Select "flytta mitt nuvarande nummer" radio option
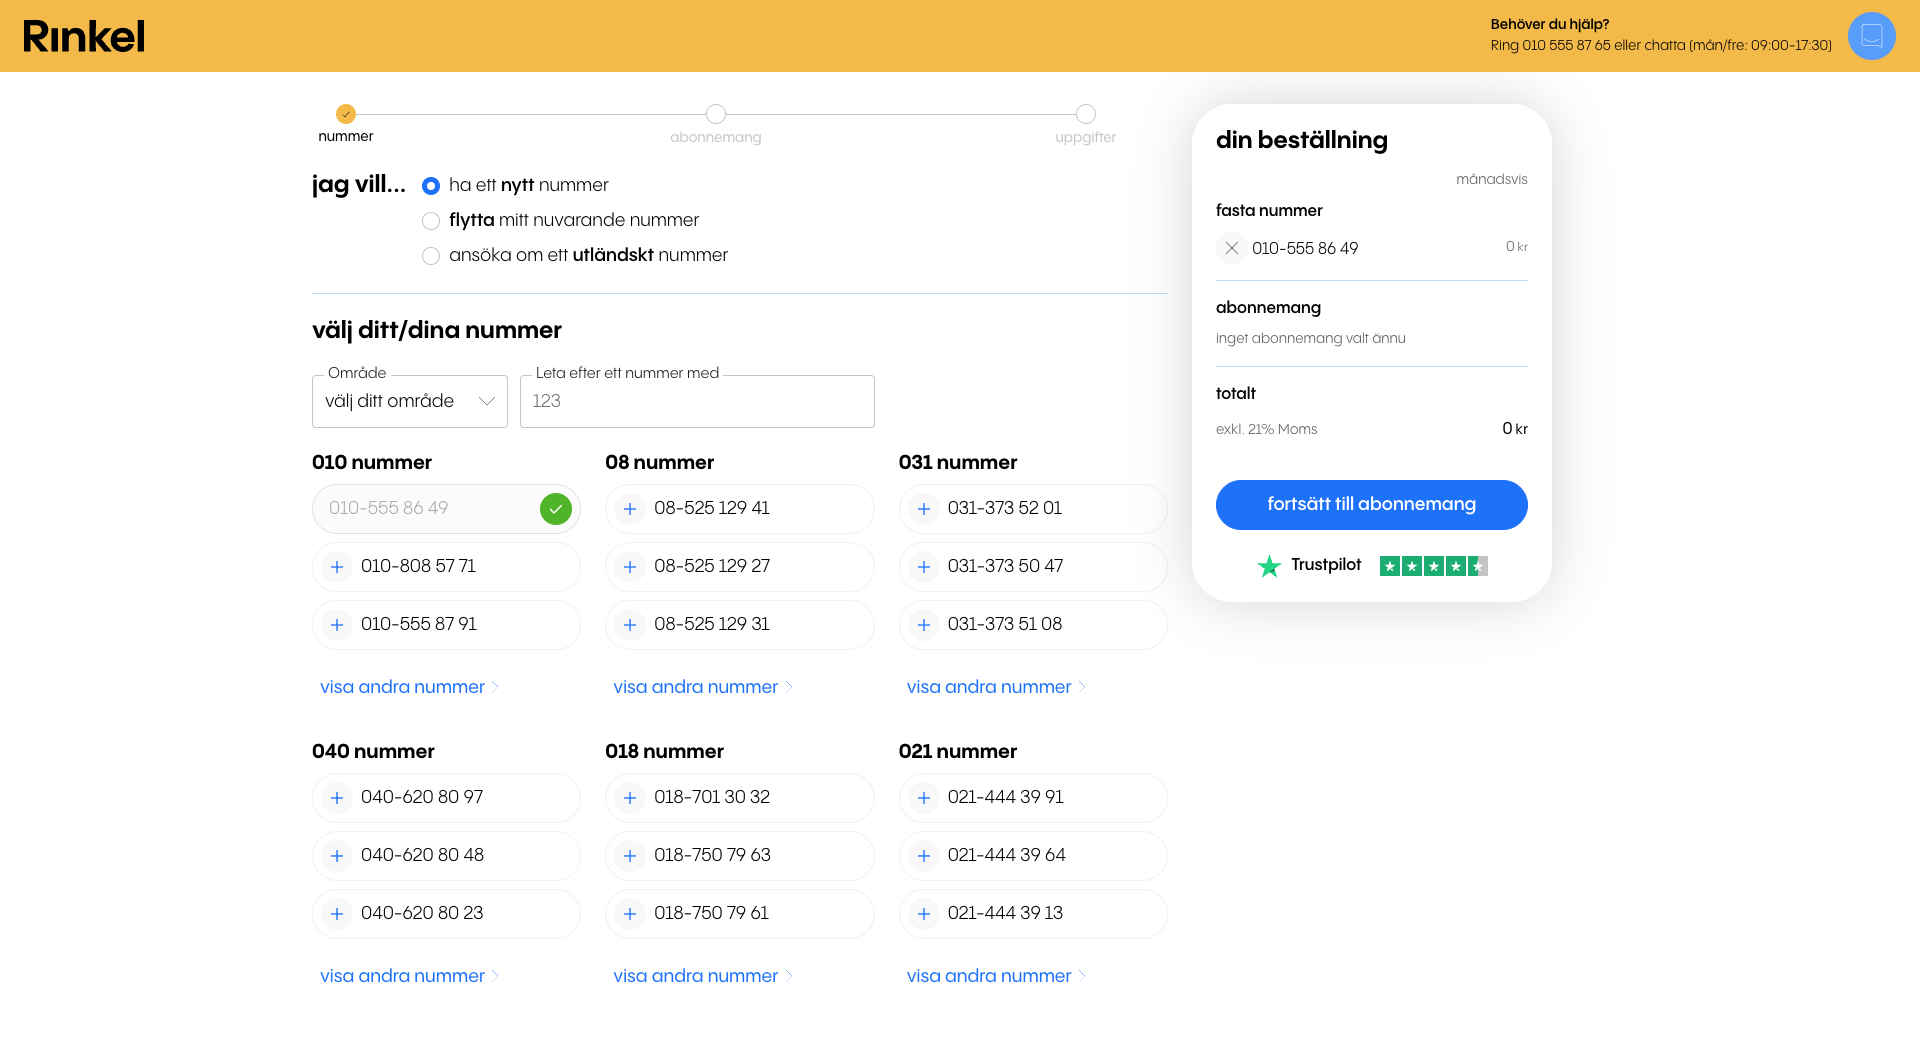 pos(431,221)
